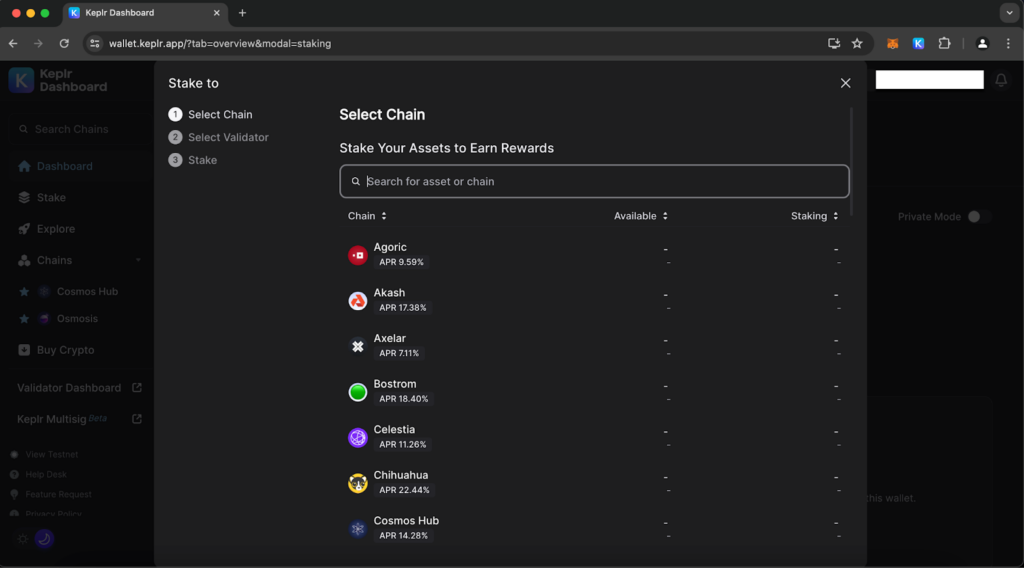Click the Bostrom green circle icon

(x=357, y=392)
